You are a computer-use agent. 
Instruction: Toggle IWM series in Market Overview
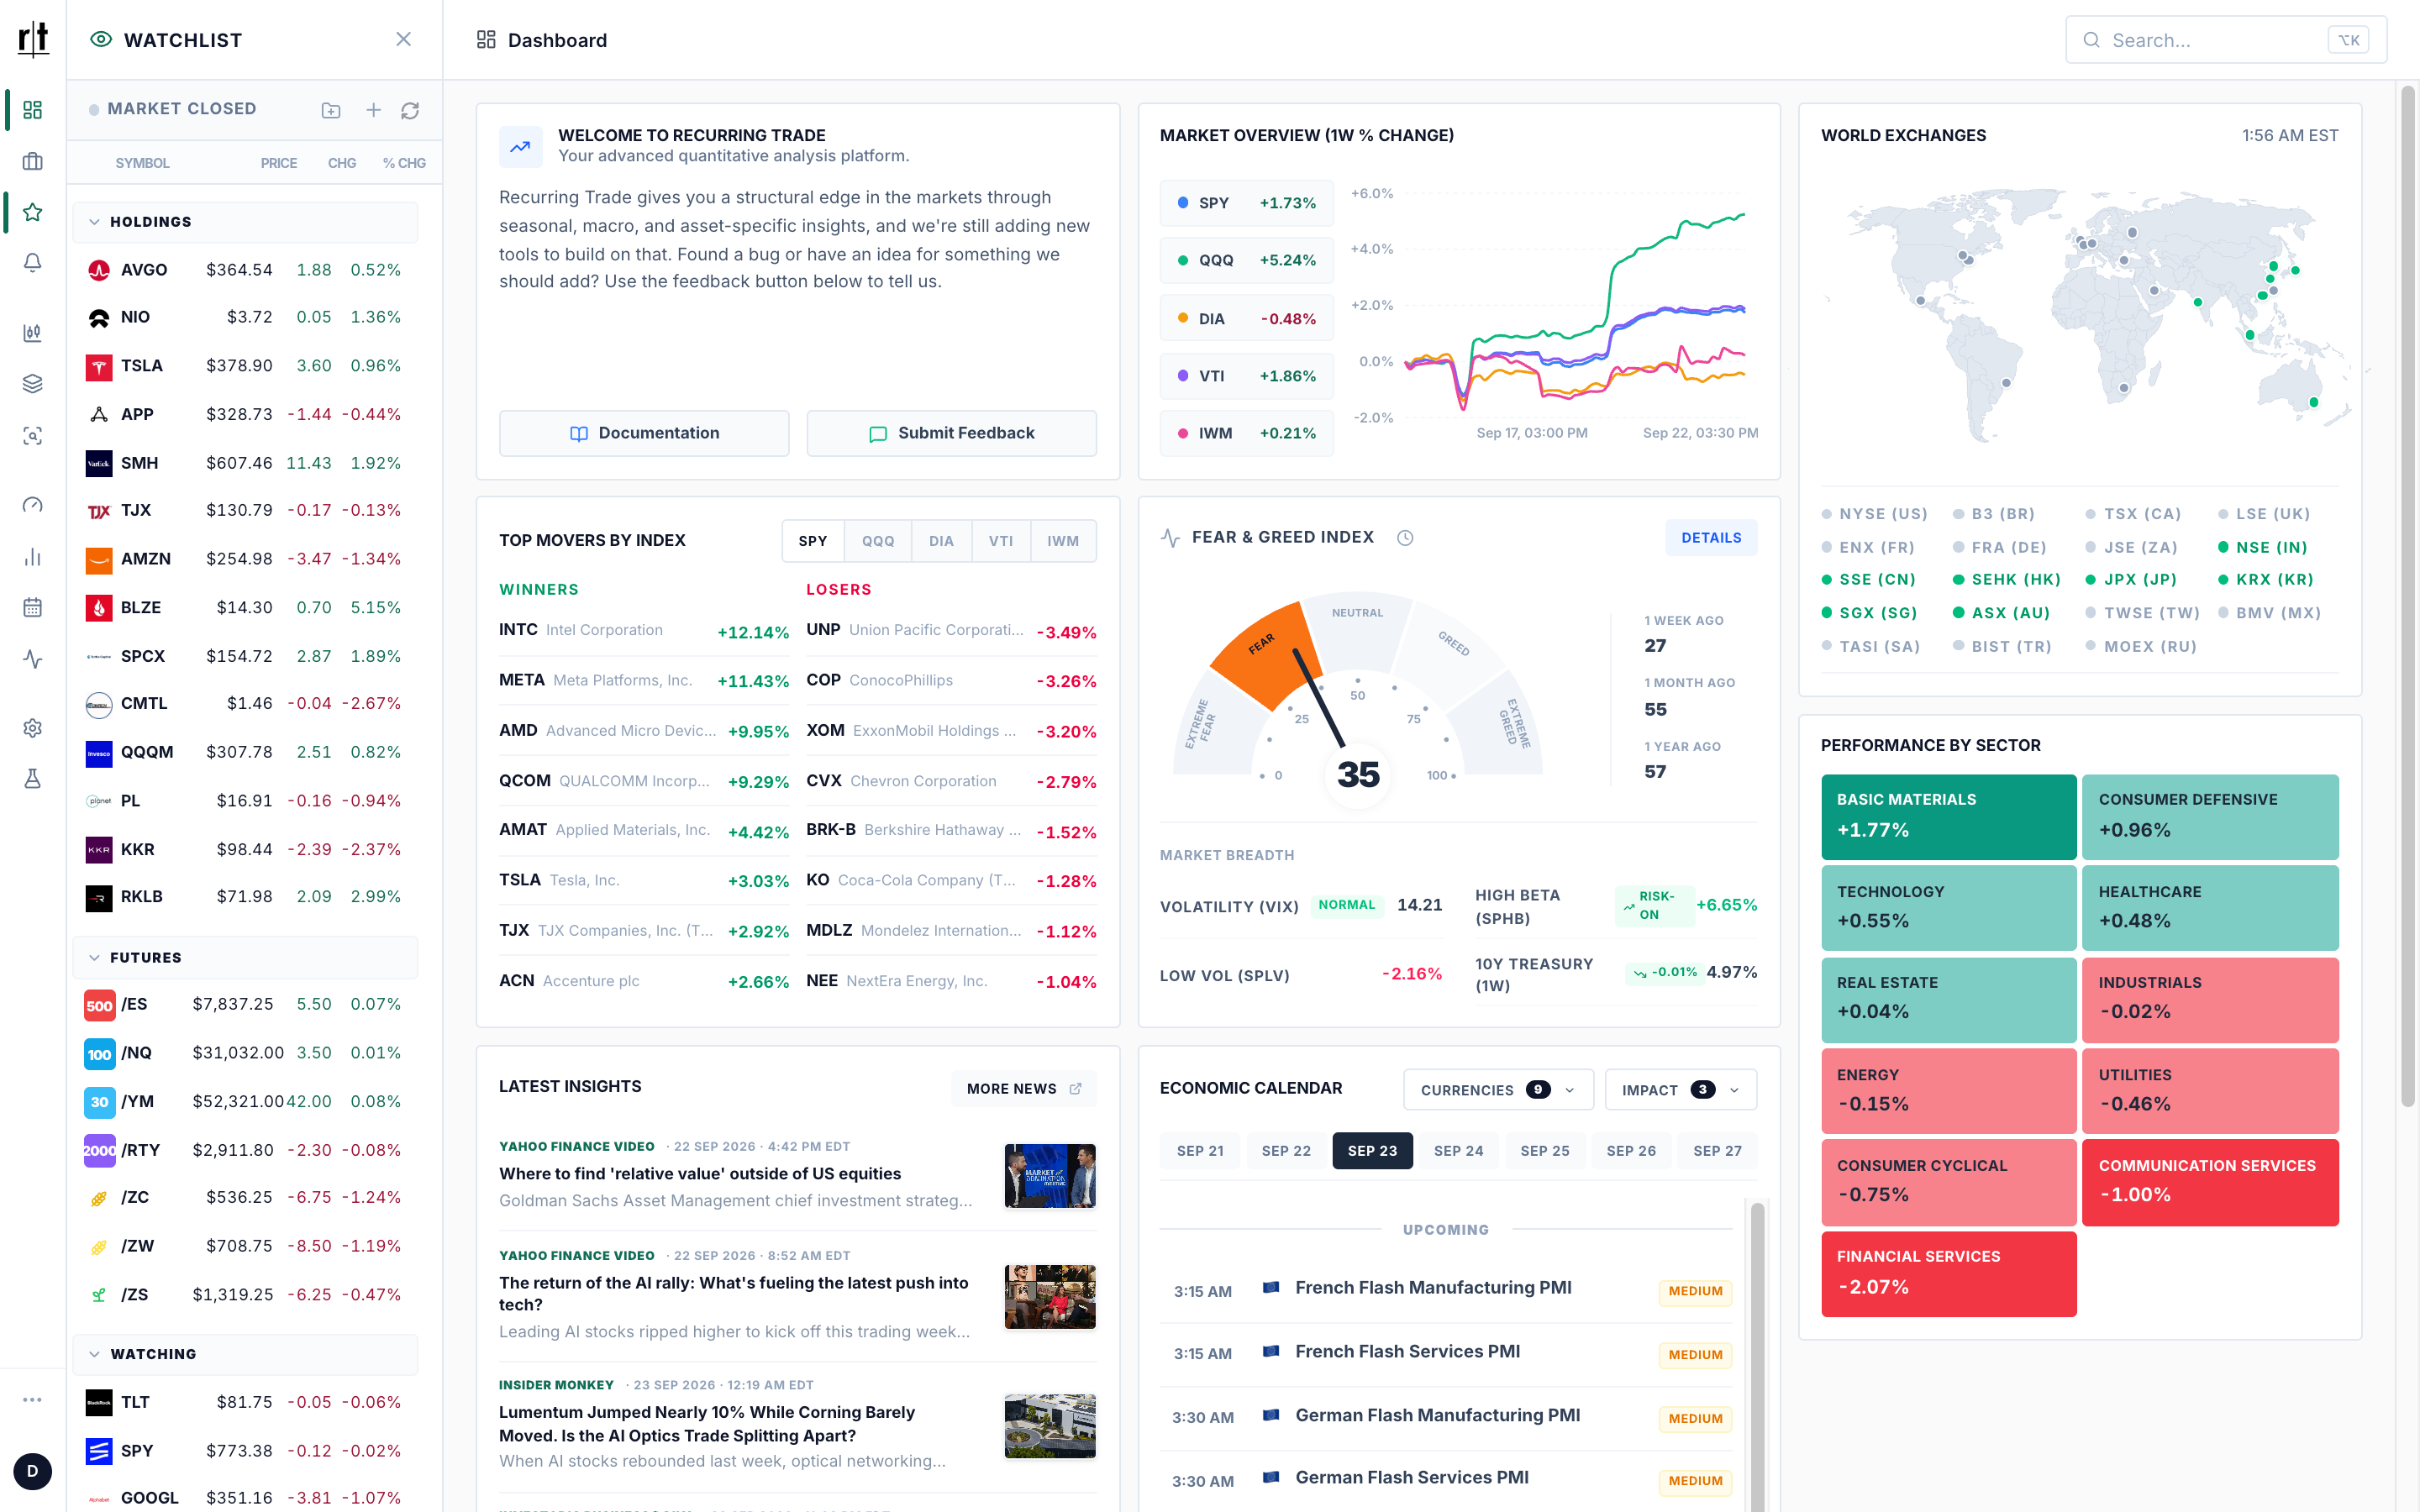[x=1247, y=433]
